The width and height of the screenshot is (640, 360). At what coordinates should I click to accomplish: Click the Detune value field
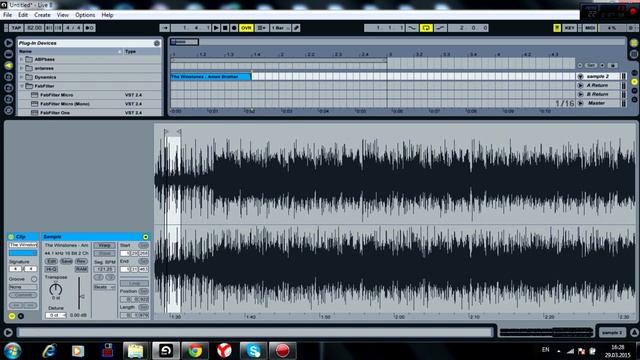pos(56,316)
